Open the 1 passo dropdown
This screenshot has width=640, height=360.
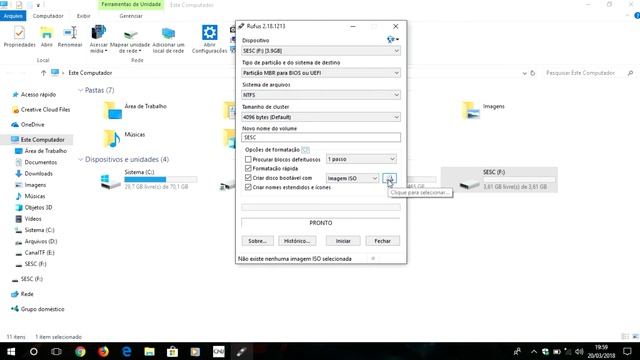click(x=361, y=159)
